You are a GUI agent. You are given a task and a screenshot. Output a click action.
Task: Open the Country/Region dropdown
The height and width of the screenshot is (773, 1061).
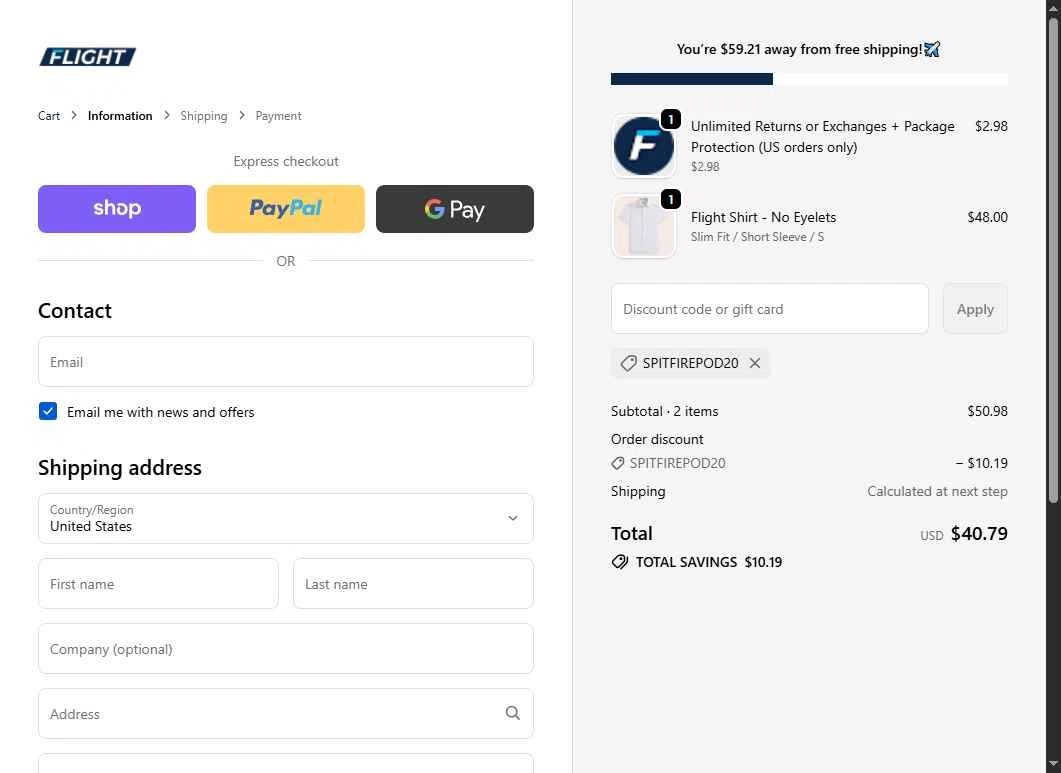point(286,518)
